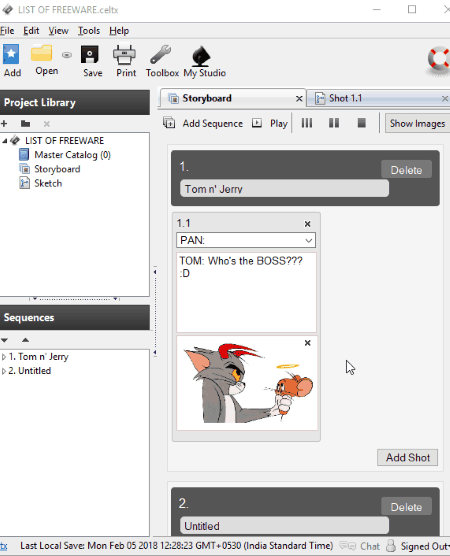Click the Show Images button
This screenshot has height=556, width=450.
pyautogui.click(x=417, y=123)
